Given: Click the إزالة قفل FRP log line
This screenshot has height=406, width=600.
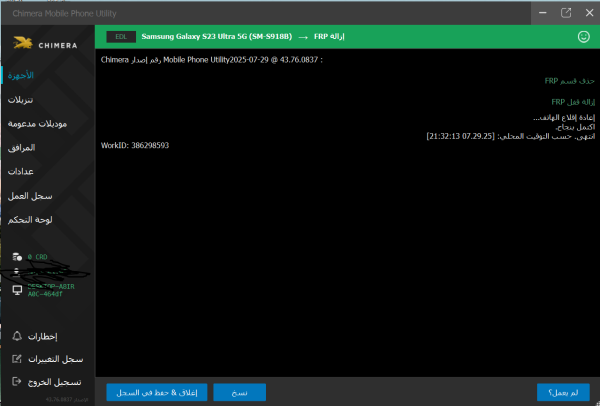Looking at the screenshot, I should pos(573,102).
